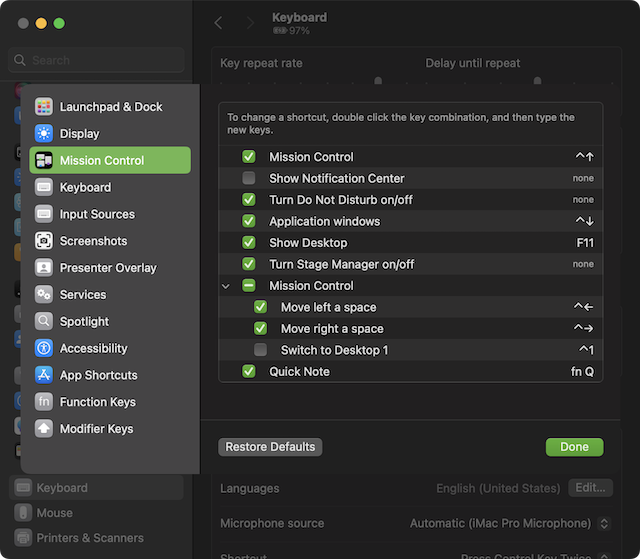Click the Accessibility category icon

click(x=44, y=349)
